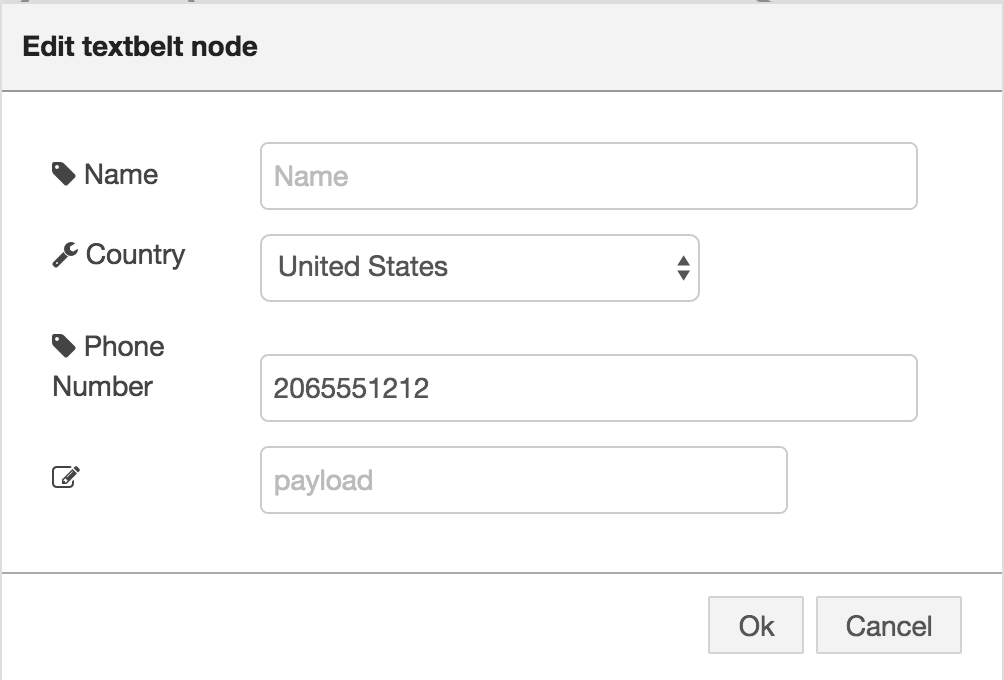Screen dimensions: 1004x680
Task: Click the Country label text
Action: point(135,255)
